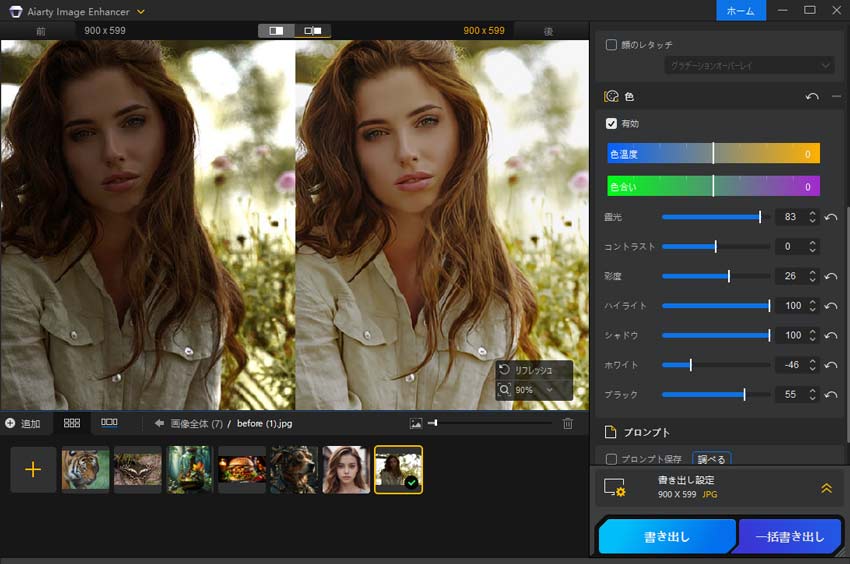Click the ホワイト stepper arrows

coord(812,365)
